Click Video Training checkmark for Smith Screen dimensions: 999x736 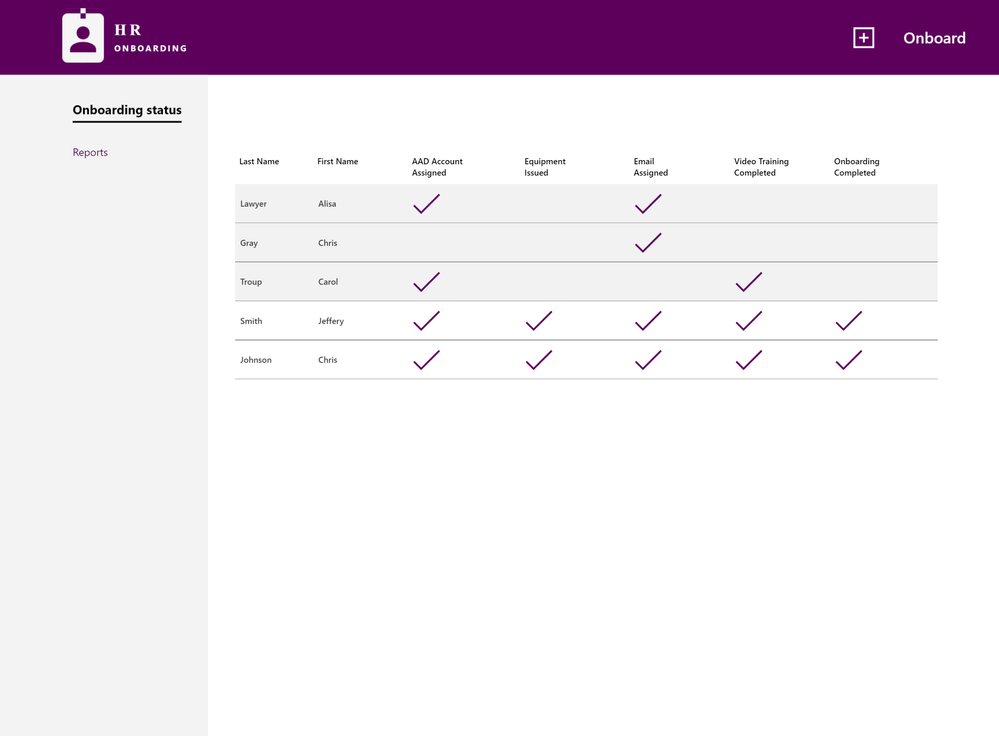749,321
